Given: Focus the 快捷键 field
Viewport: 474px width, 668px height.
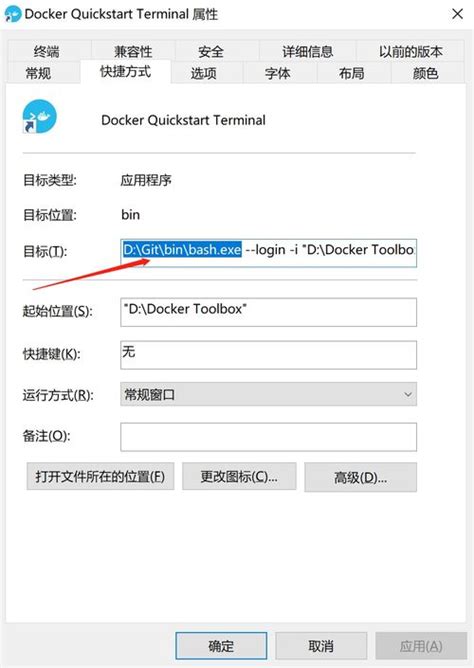Looking at the screenshot, I should tap(268, 355).
